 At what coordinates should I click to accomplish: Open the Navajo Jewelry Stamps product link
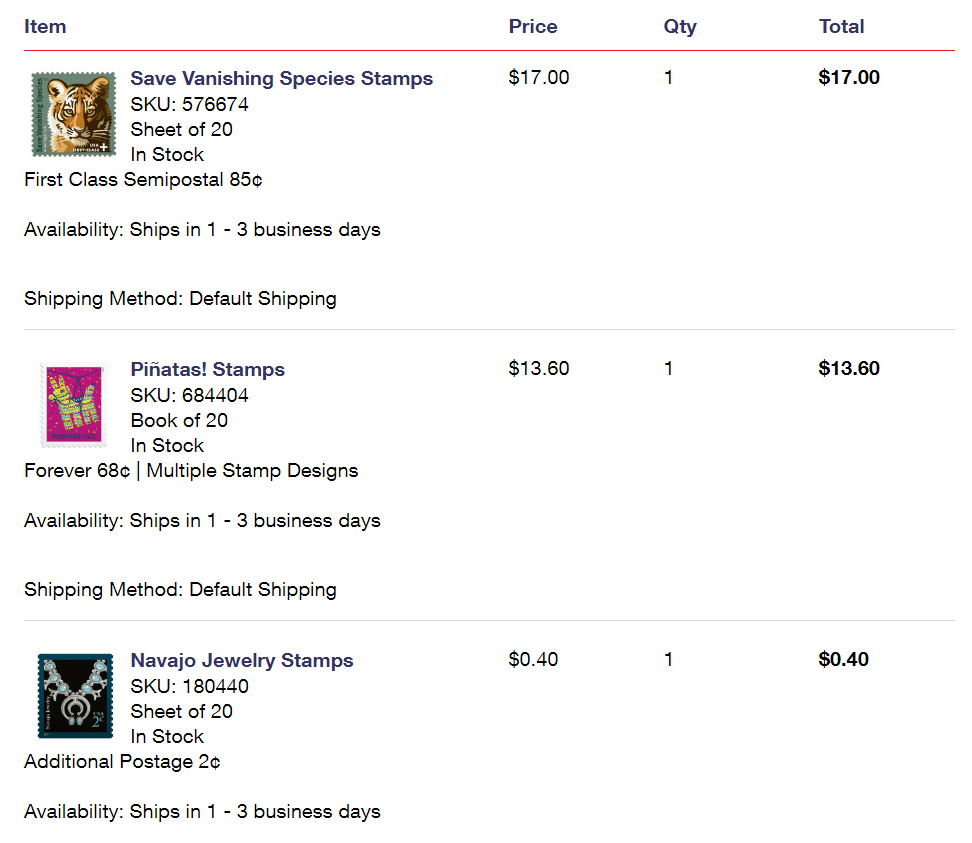pyautogui.click(x=241, y=661)
